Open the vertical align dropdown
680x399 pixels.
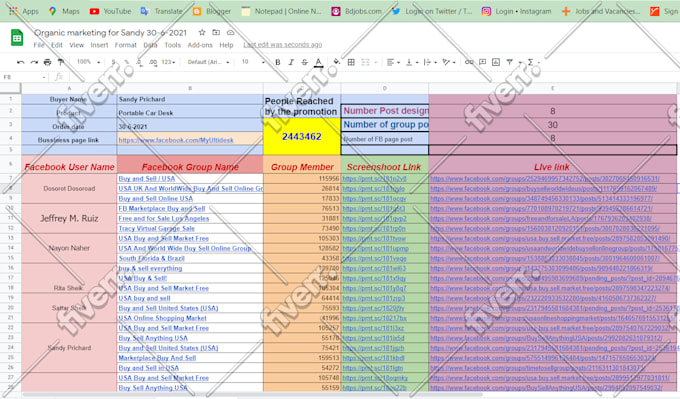[x=411, y=62]
